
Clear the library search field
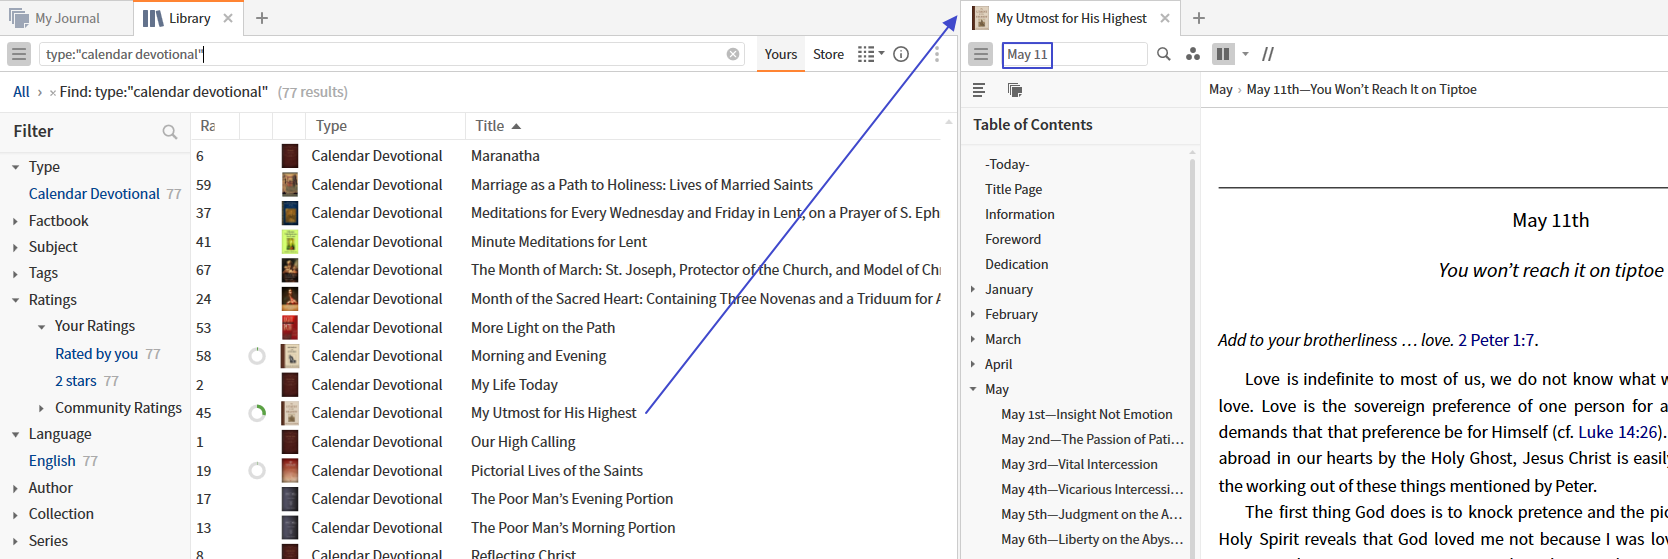(733, 54)
